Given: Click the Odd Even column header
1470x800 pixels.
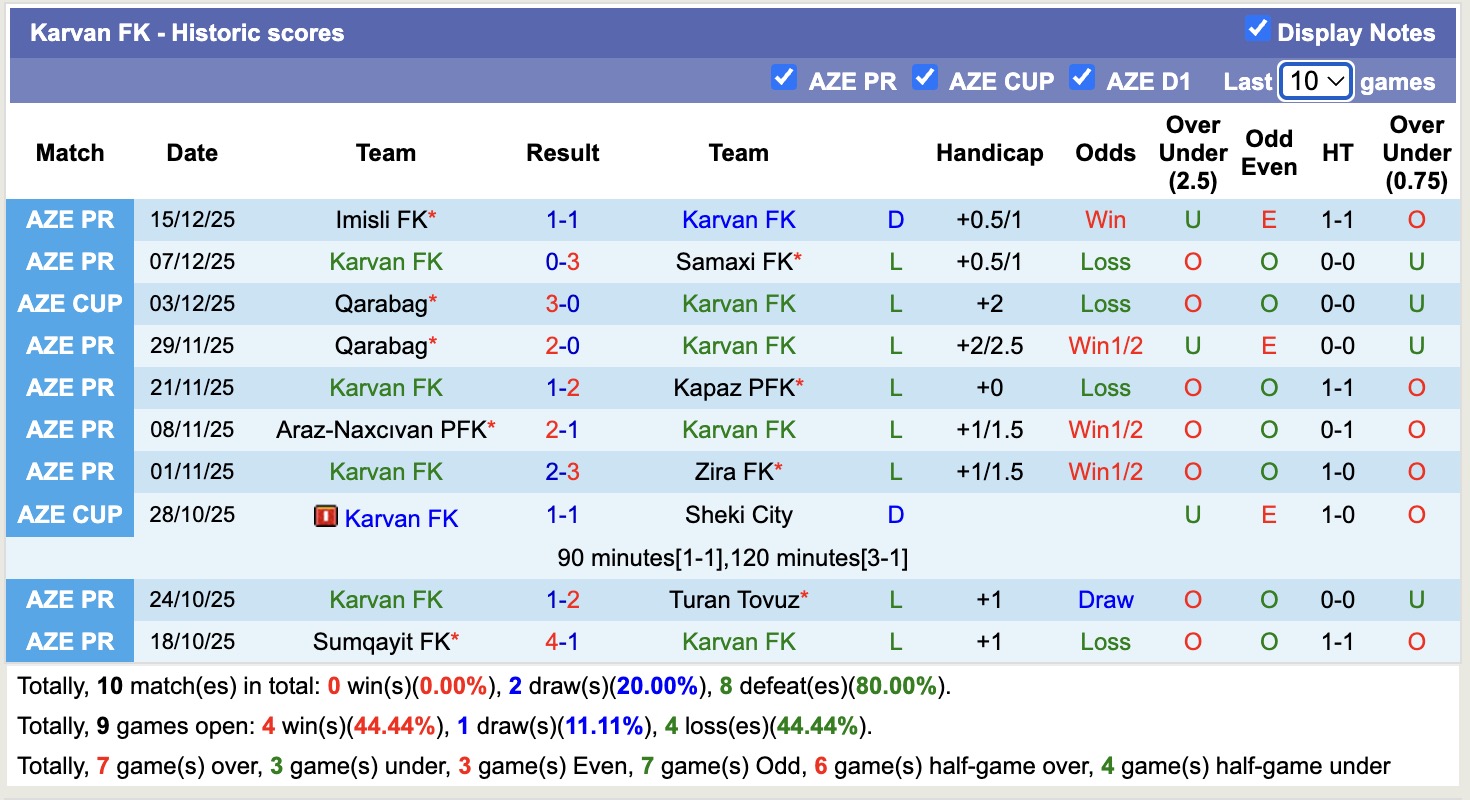Looking at the screenshot, I should (x=1269, y=153).
